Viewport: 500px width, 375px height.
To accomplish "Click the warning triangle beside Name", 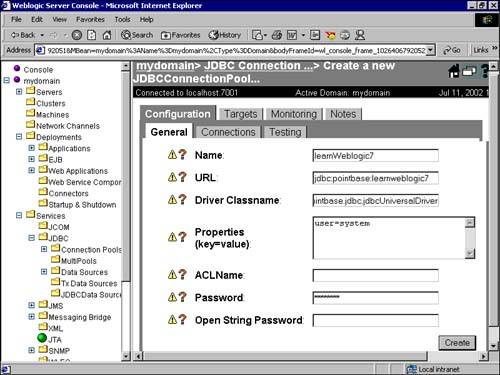I will pyautogui.click(x=172, y=155).
